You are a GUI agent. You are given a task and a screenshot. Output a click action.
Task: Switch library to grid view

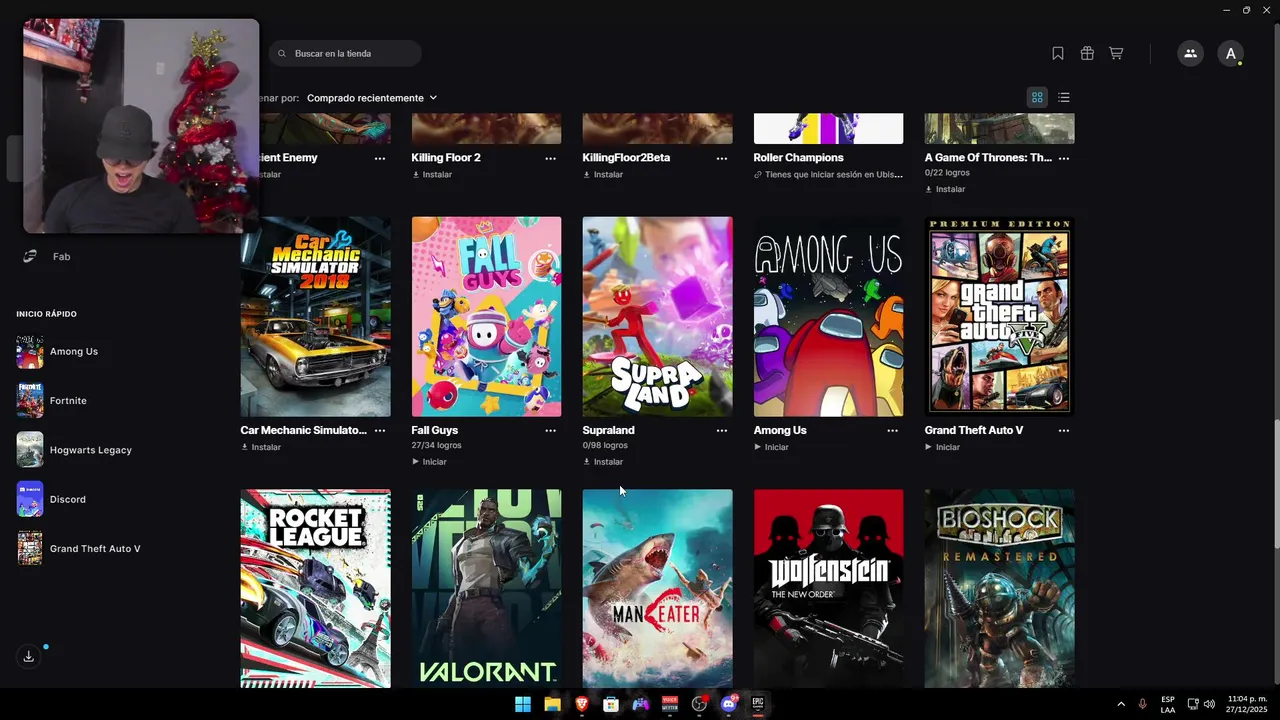[1037, 97]
